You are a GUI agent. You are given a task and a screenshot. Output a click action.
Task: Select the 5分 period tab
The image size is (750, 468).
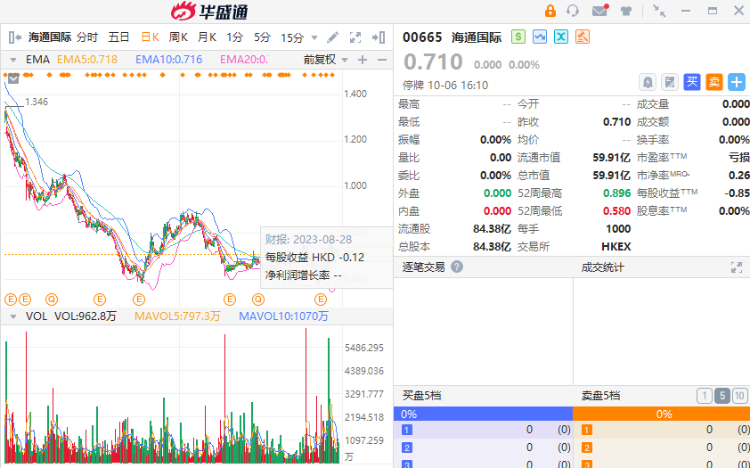[x=262, y=37]
